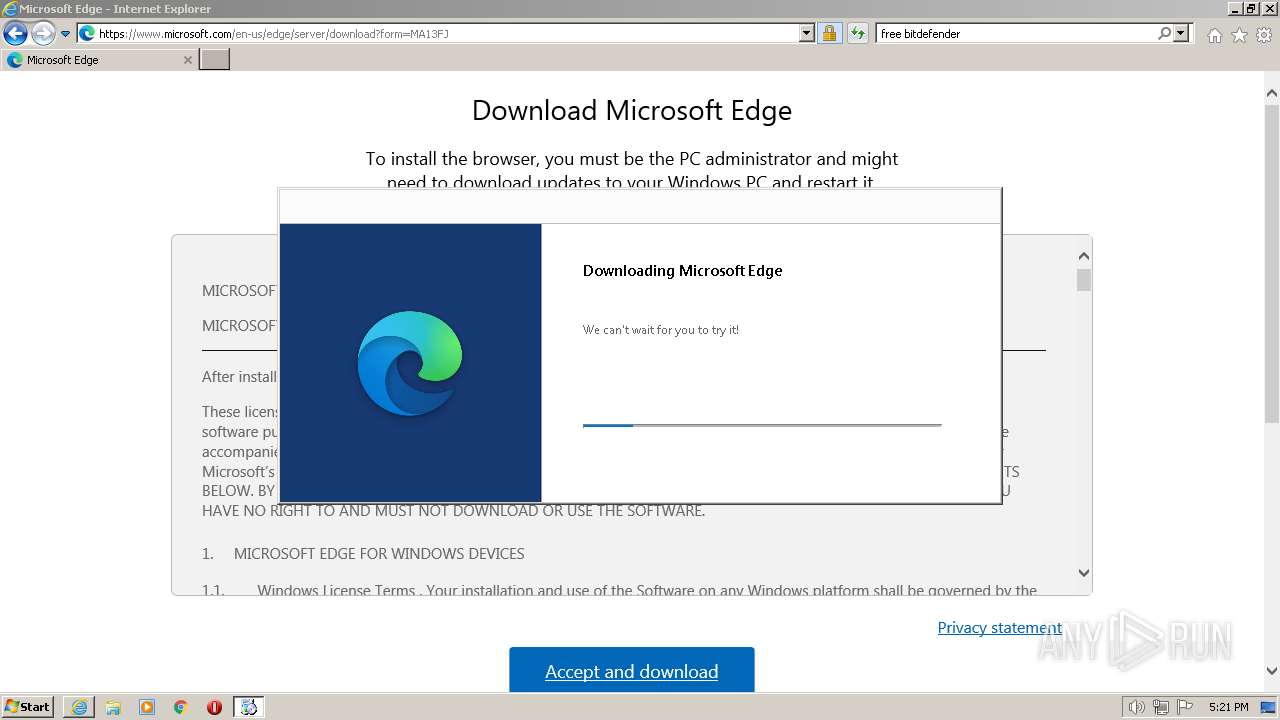
Task: Click the volume speaker tray icon
Action: click(x=1137, y=707)
